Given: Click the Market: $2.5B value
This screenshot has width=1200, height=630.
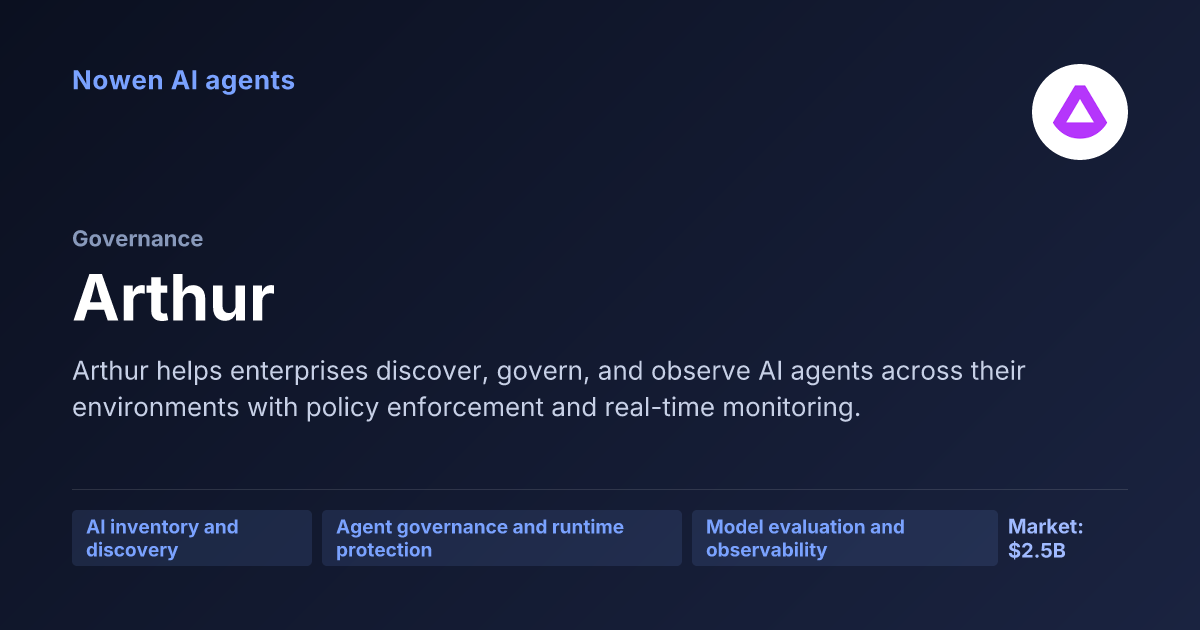Looking at the screenshot, I should pos(1046,538).
